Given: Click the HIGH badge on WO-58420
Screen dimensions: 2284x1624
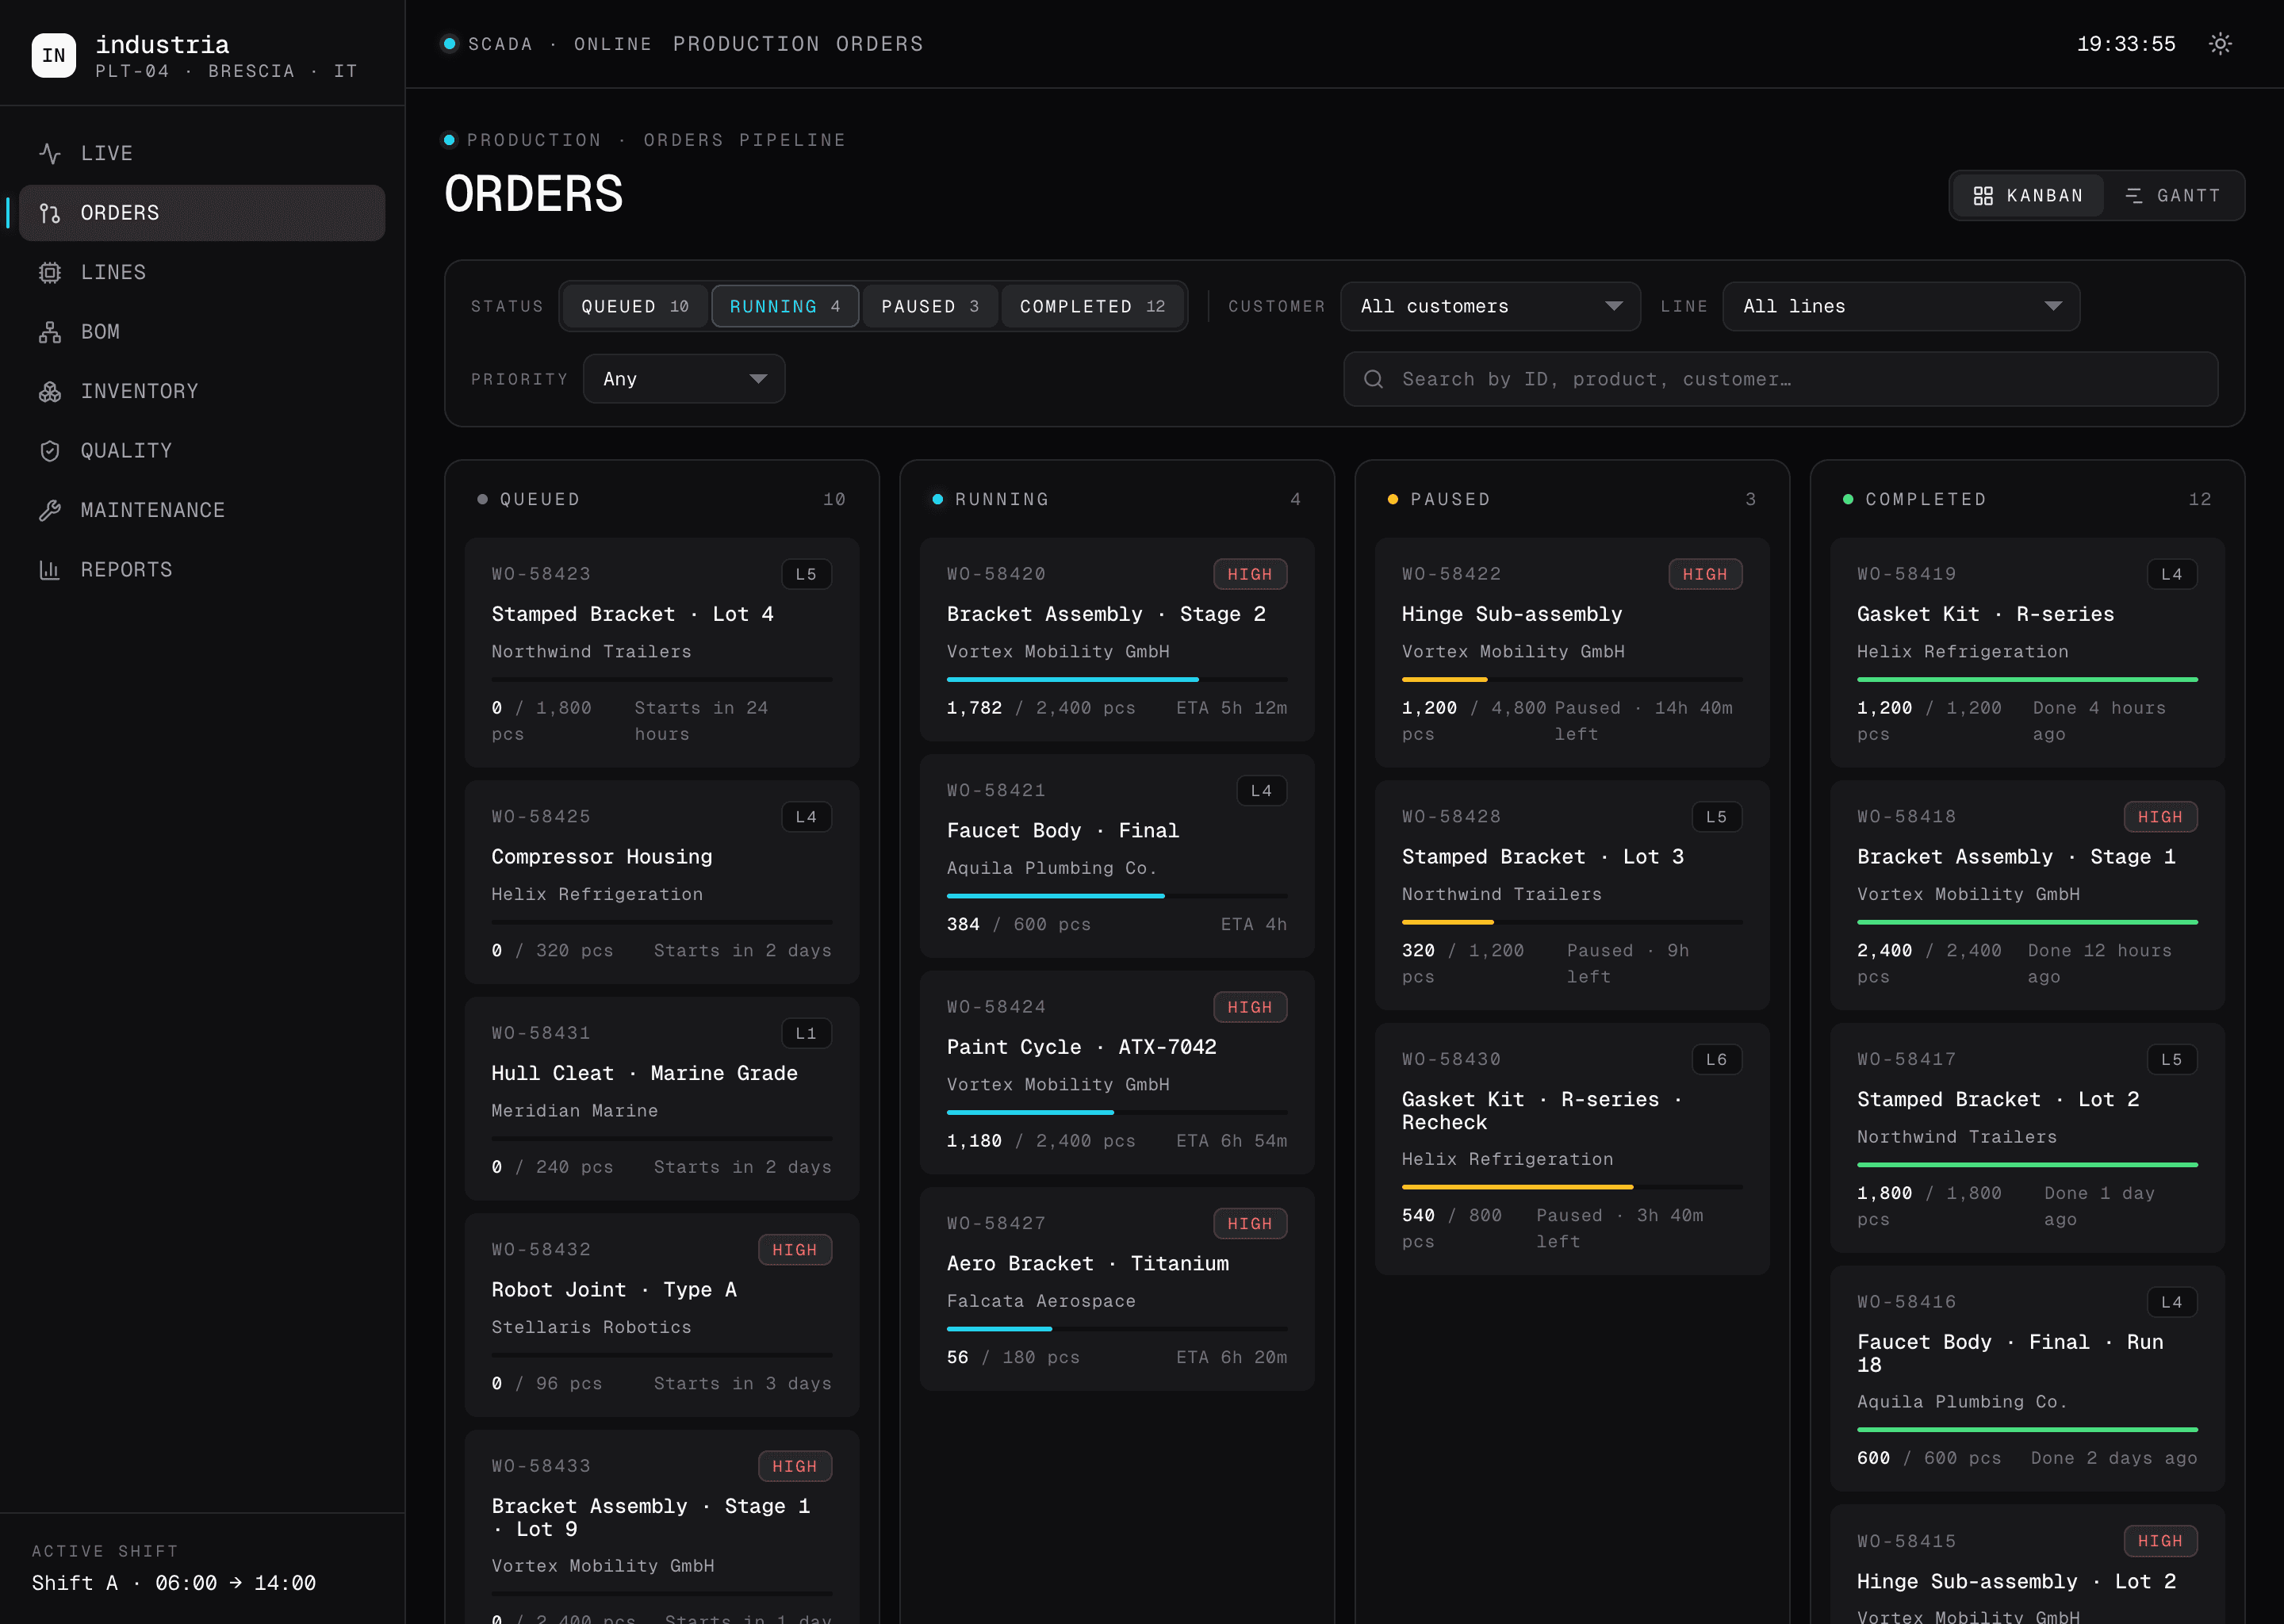Looking at the screenshot, I should click(1250, 574).
